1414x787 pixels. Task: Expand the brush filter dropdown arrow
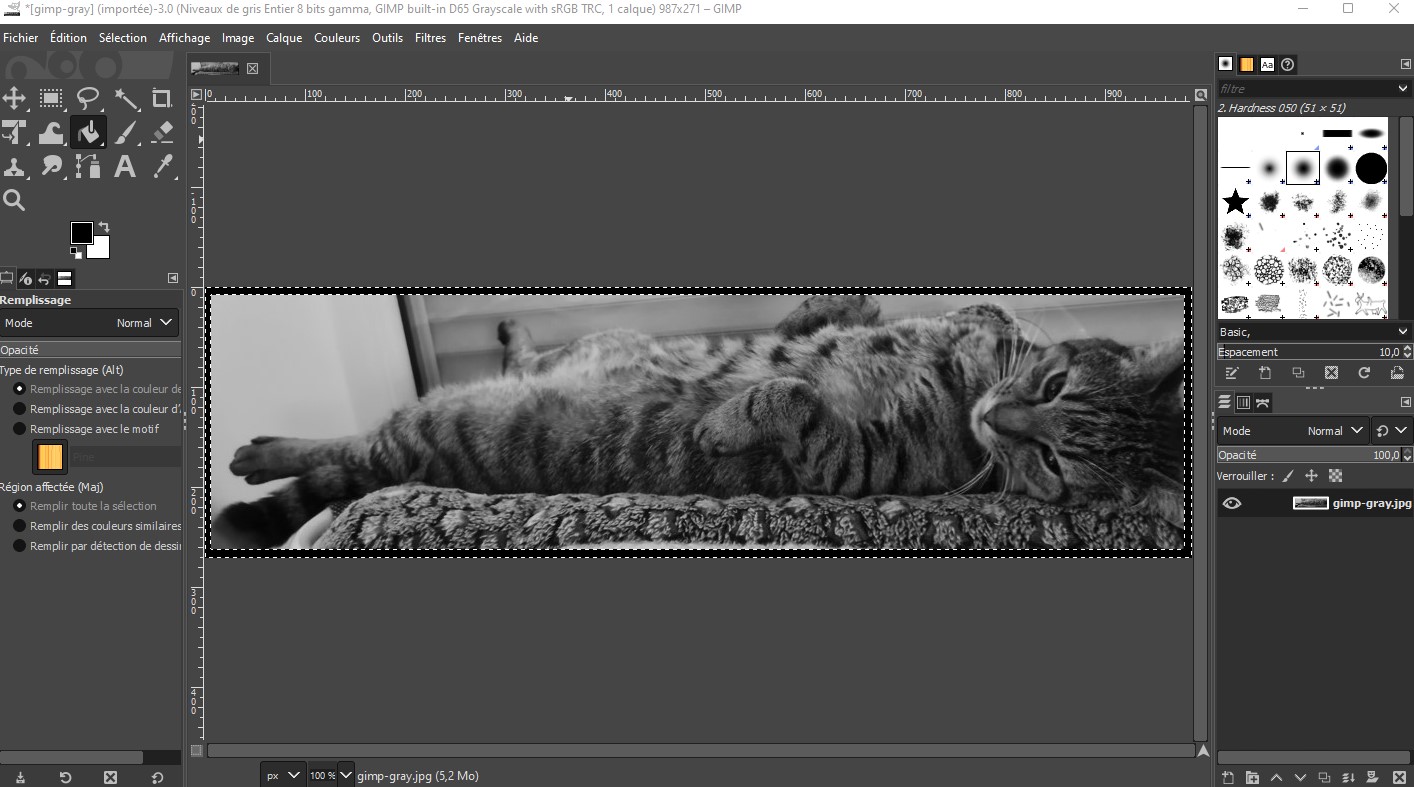[x=1404, y=89]
